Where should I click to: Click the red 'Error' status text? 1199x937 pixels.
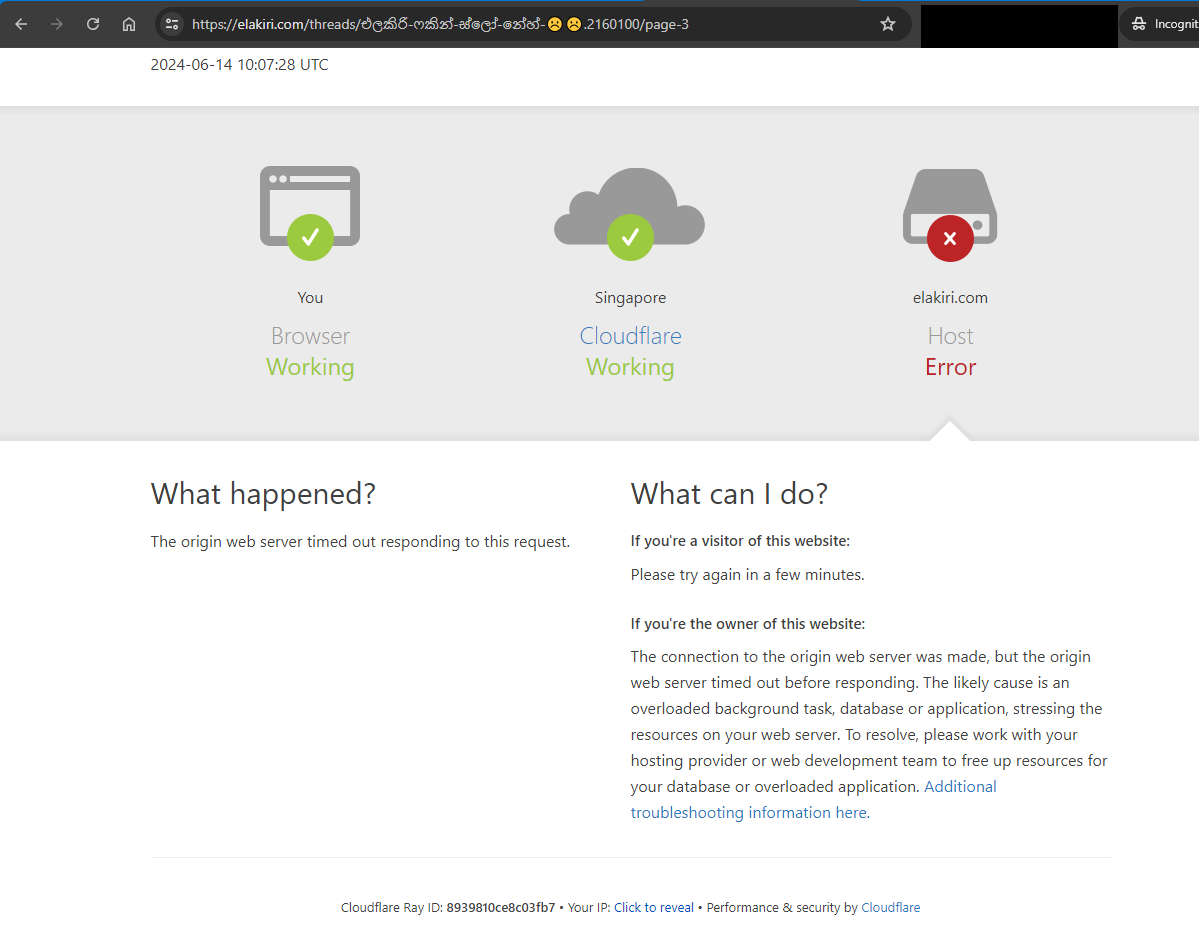coord(950,367)
